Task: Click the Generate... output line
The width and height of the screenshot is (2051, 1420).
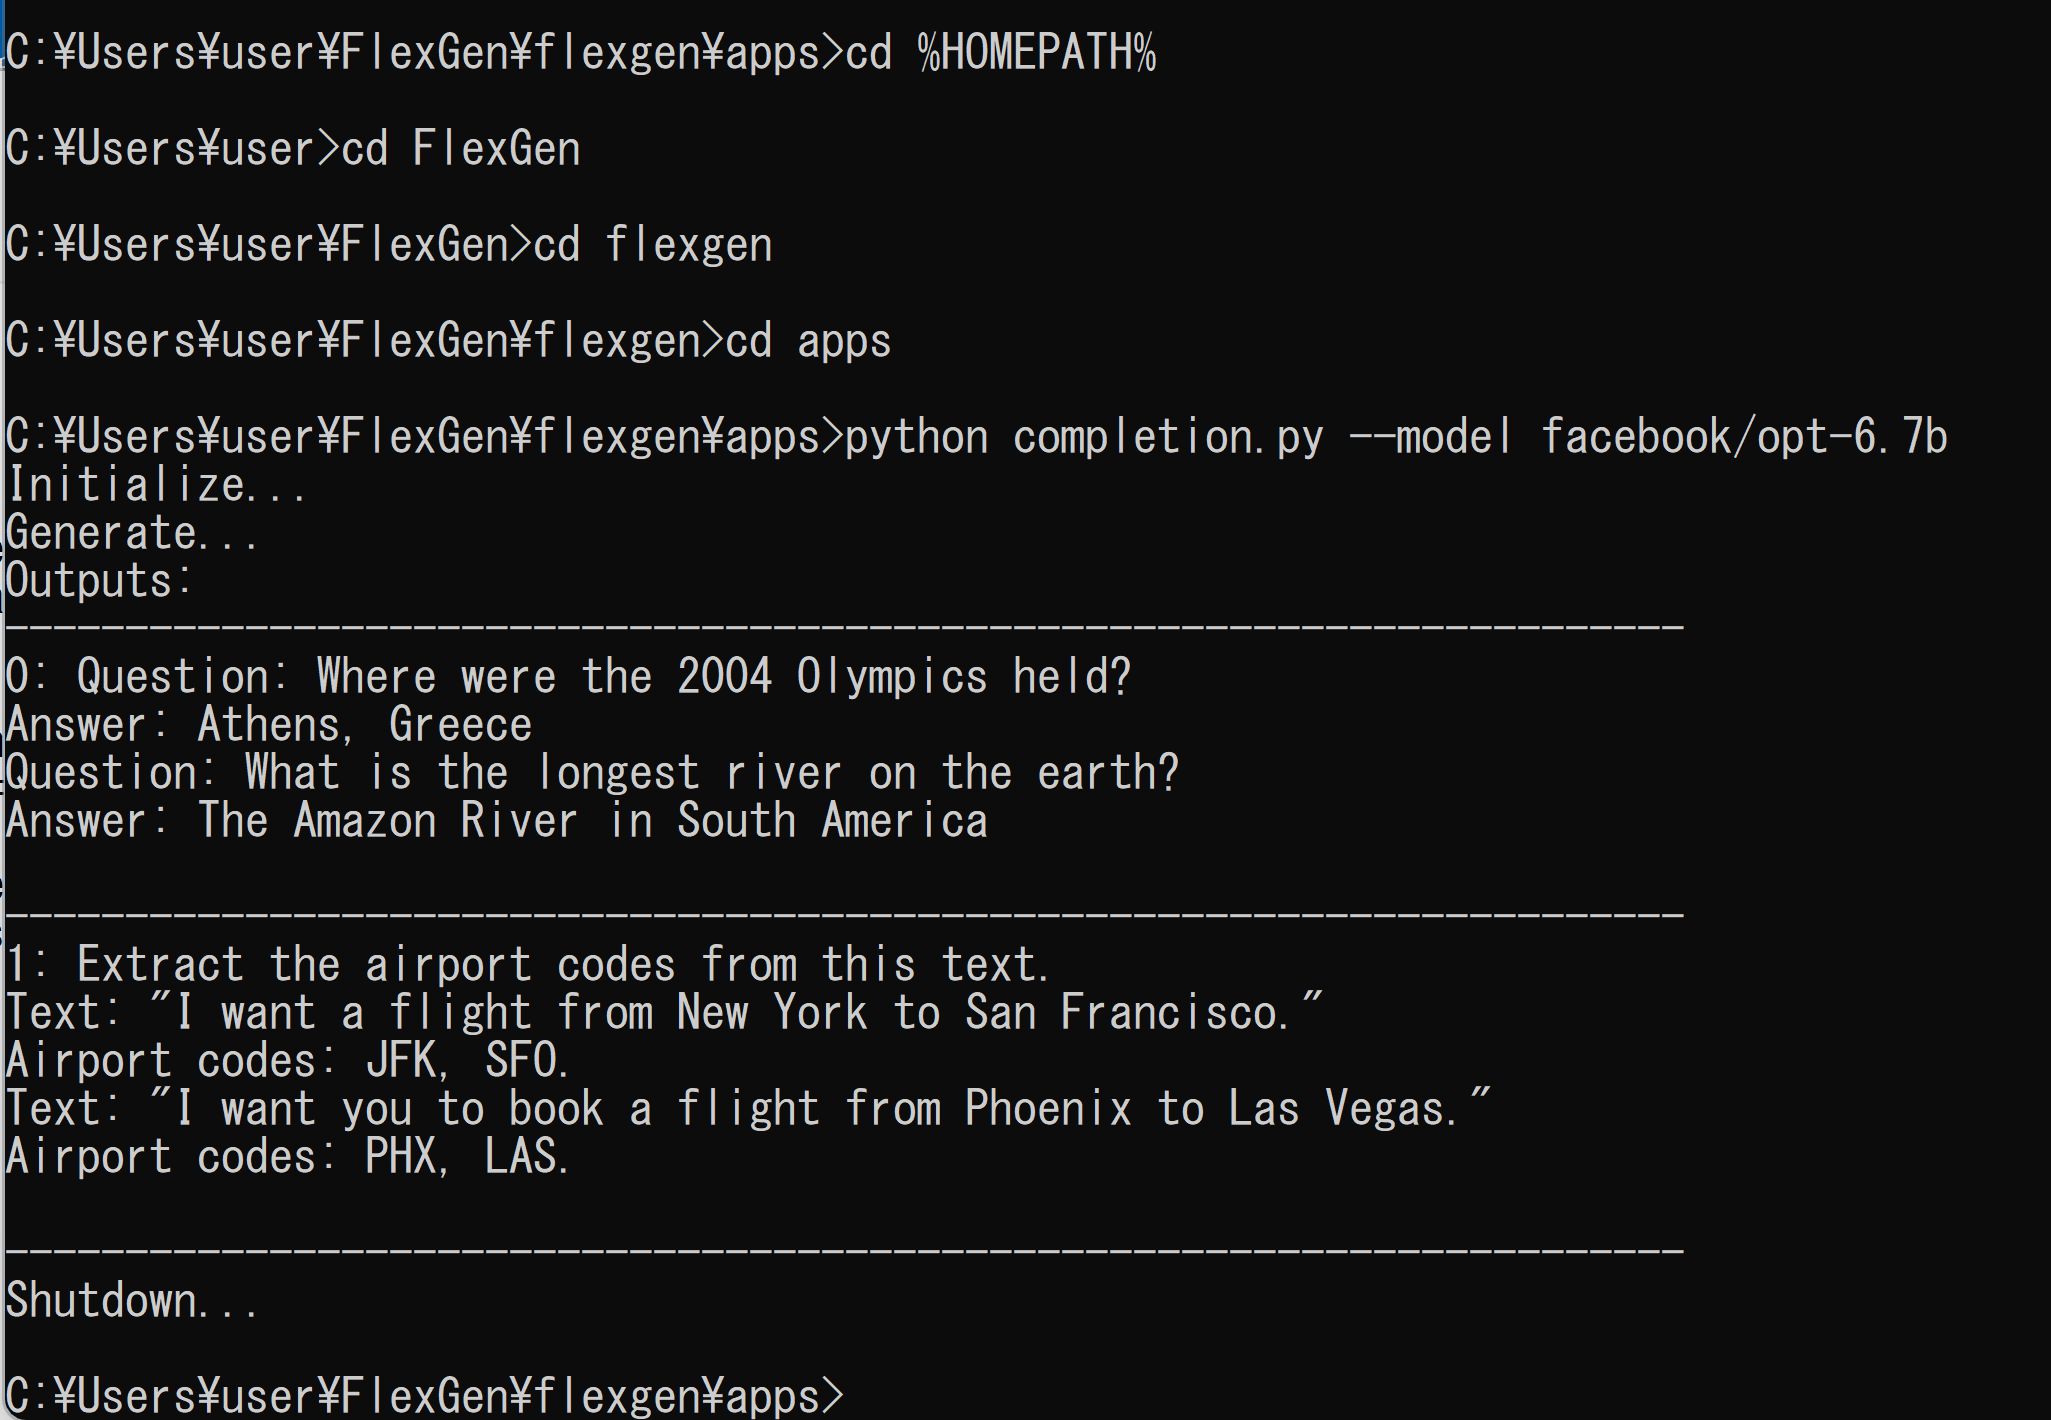Action: tap(132, 533)
